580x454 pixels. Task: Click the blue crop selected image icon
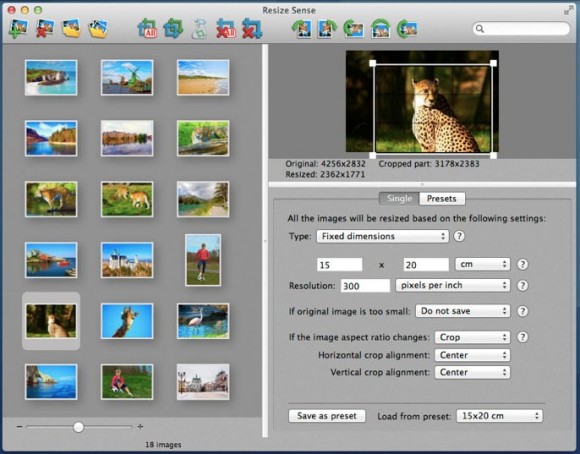click(x=173, y=28)
